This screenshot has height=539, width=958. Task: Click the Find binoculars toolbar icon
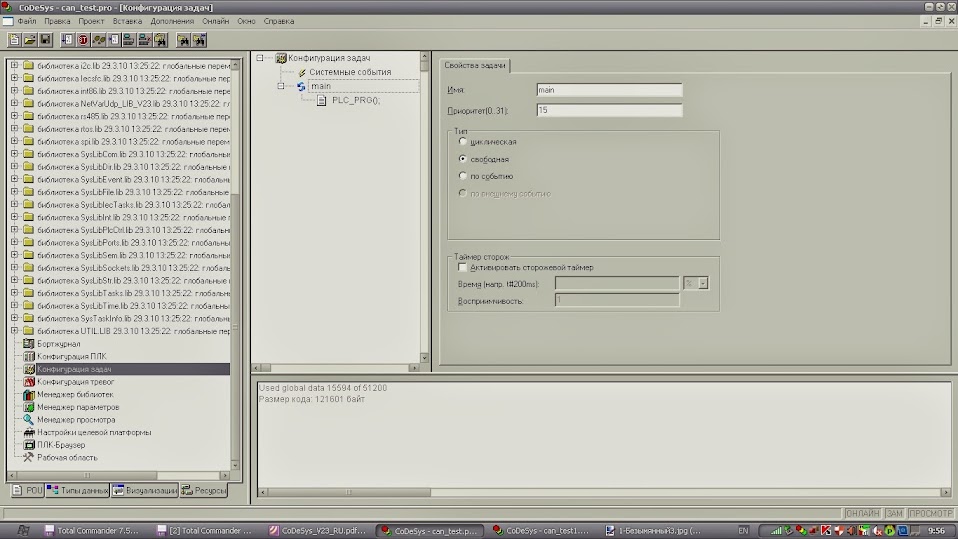pos(183,40)
